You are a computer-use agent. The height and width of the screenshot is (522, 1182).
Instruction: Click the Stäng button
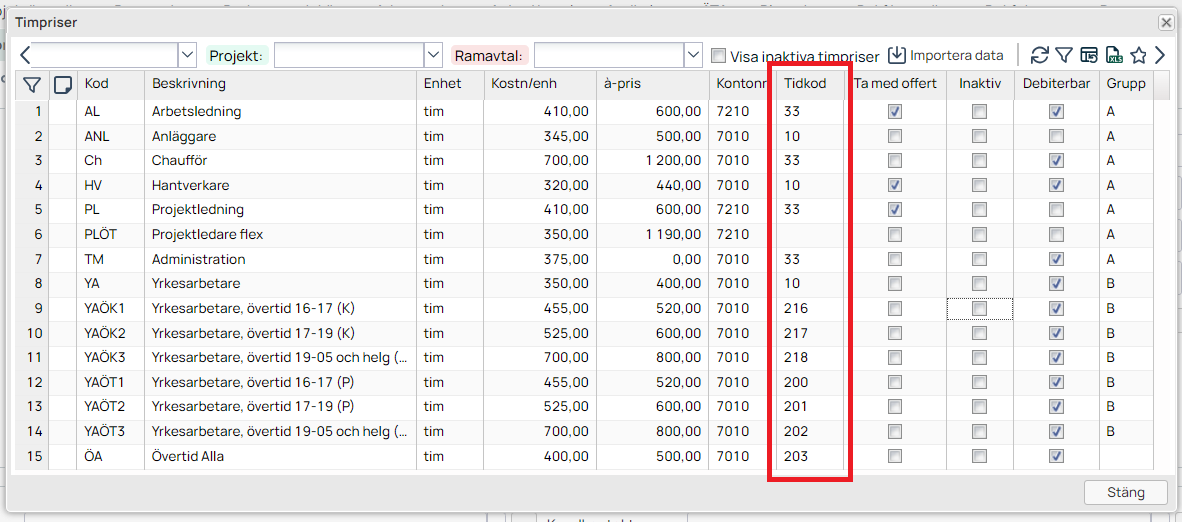1125,492
